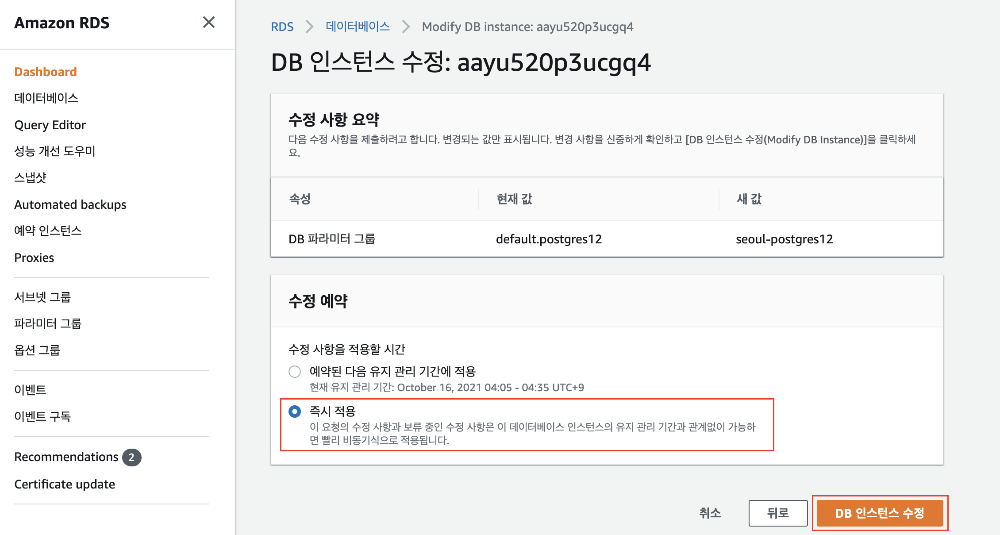Click the 현재 유지 관리 기간 date text
Screen dimensions: 1000x535
tap(446, 388)
